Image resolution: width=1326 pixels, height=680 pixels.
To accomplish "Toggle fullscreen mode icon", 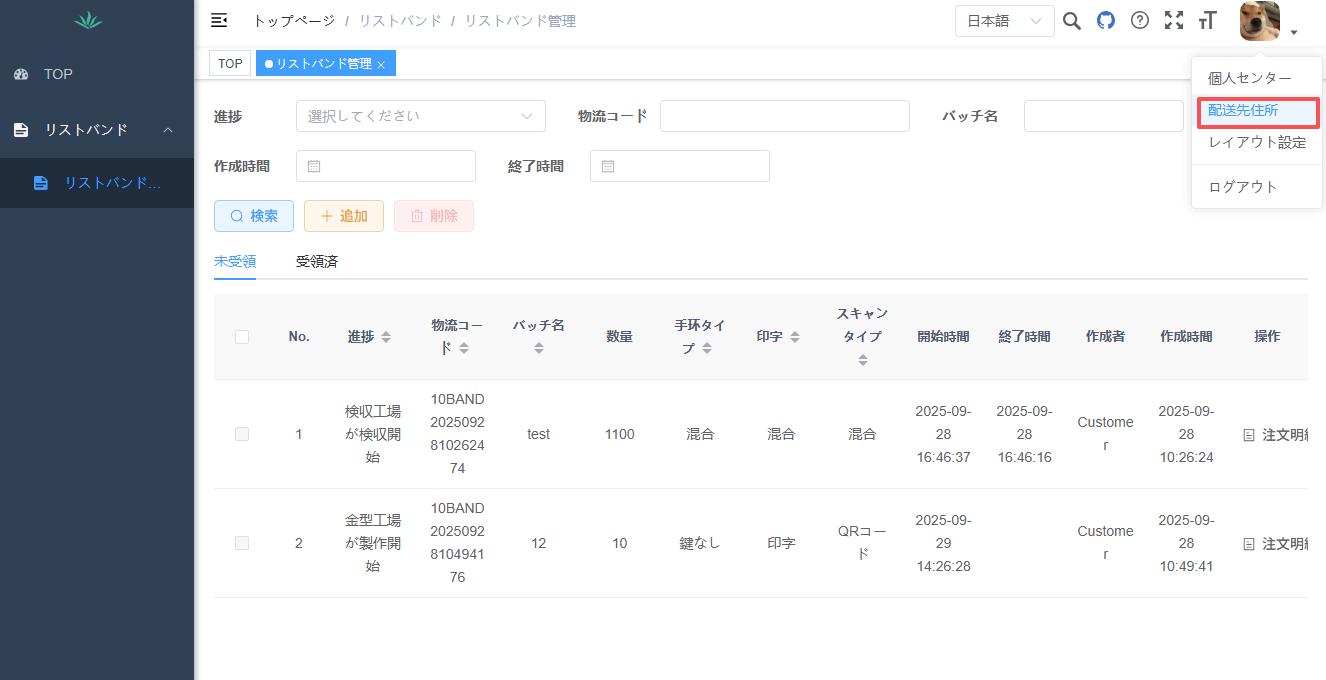I will click(x=1174, y=21).
